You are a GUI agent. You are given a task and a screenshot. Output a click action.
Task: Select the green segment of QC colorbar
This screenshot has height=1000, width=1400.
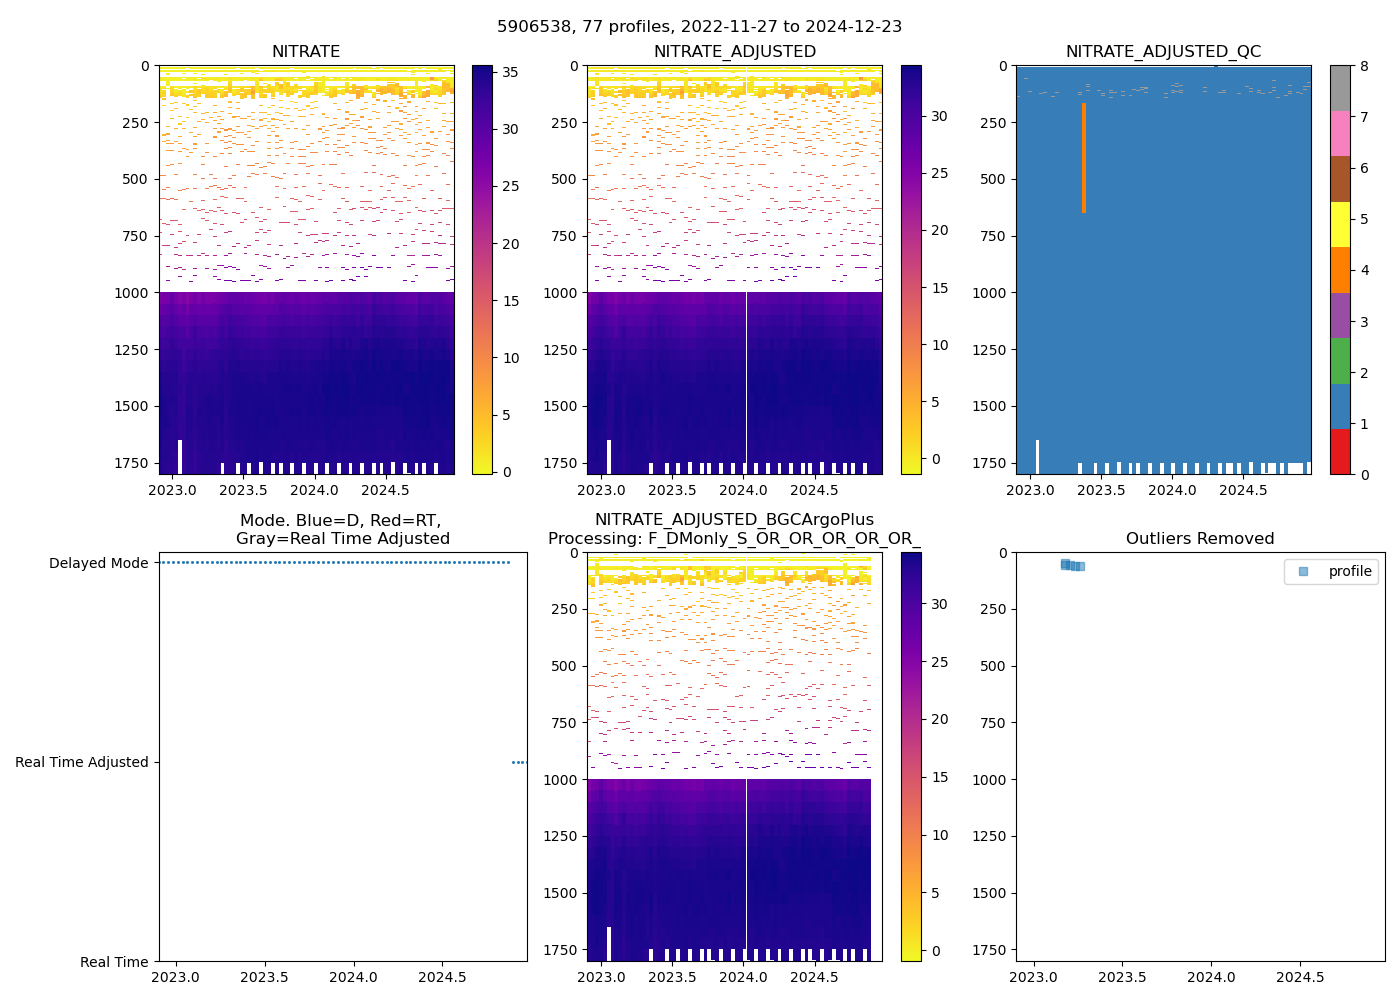(1340, 361)
